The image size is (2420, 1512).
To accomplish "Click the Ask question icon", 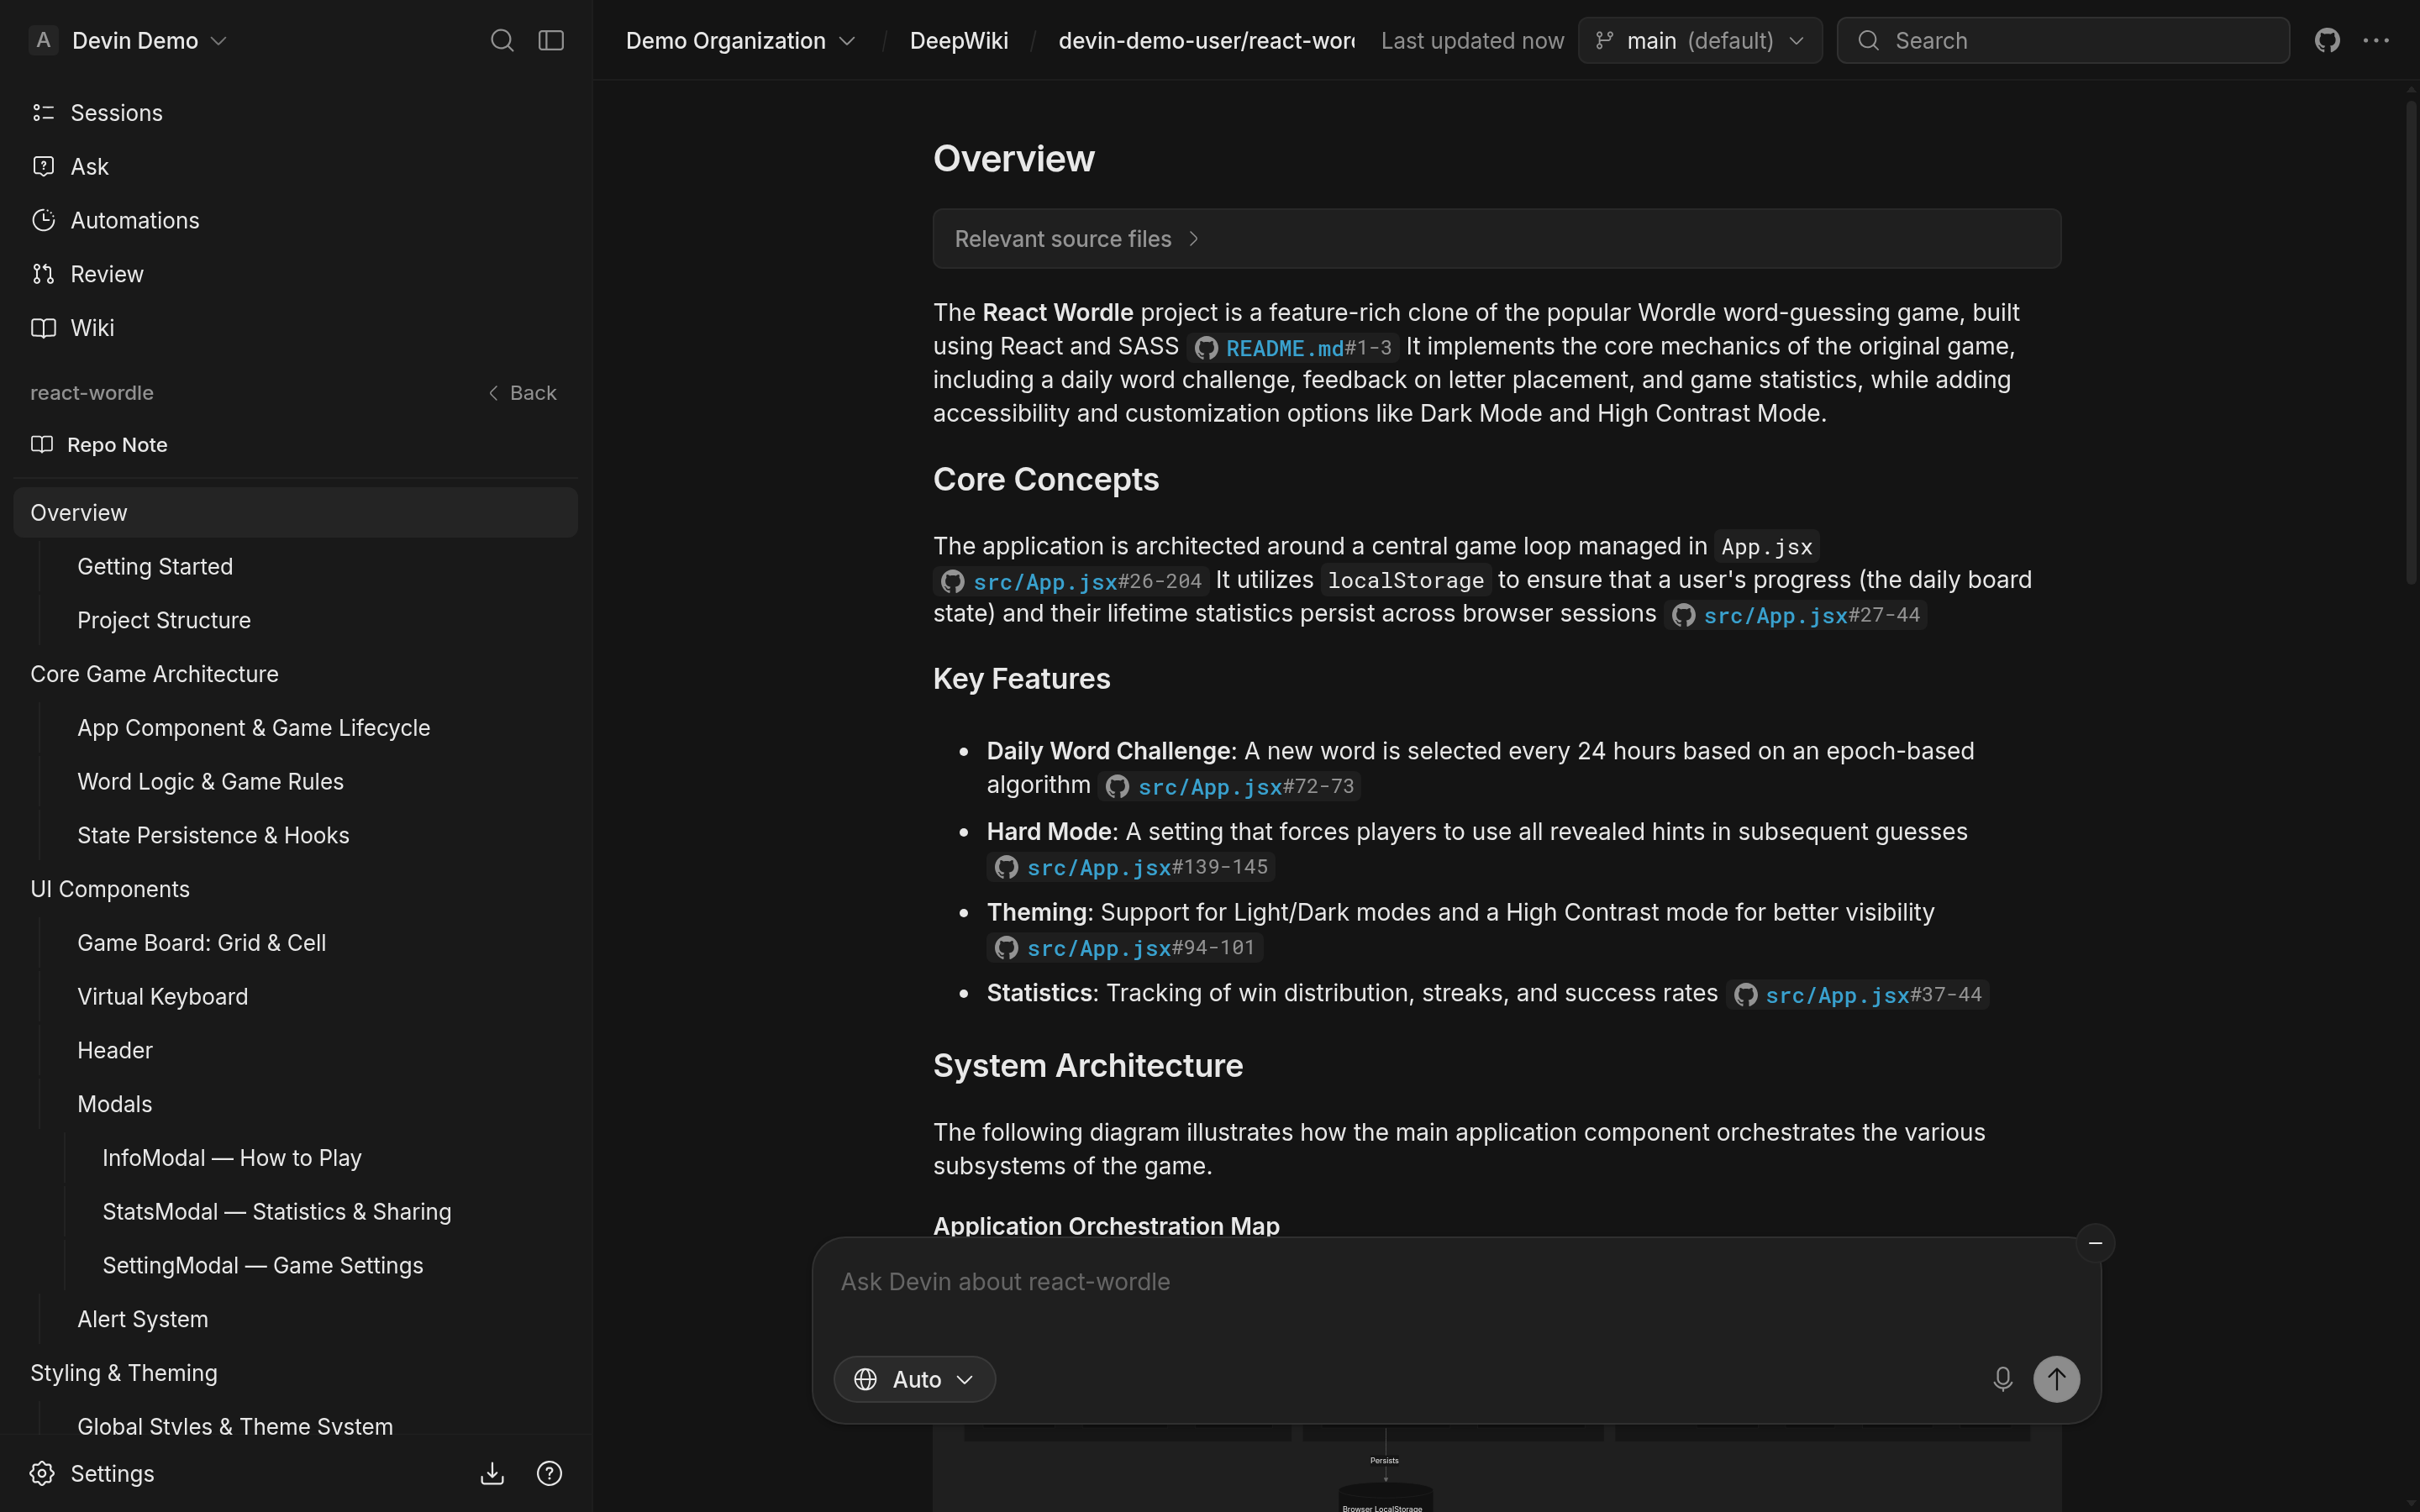I will point(43,166).
